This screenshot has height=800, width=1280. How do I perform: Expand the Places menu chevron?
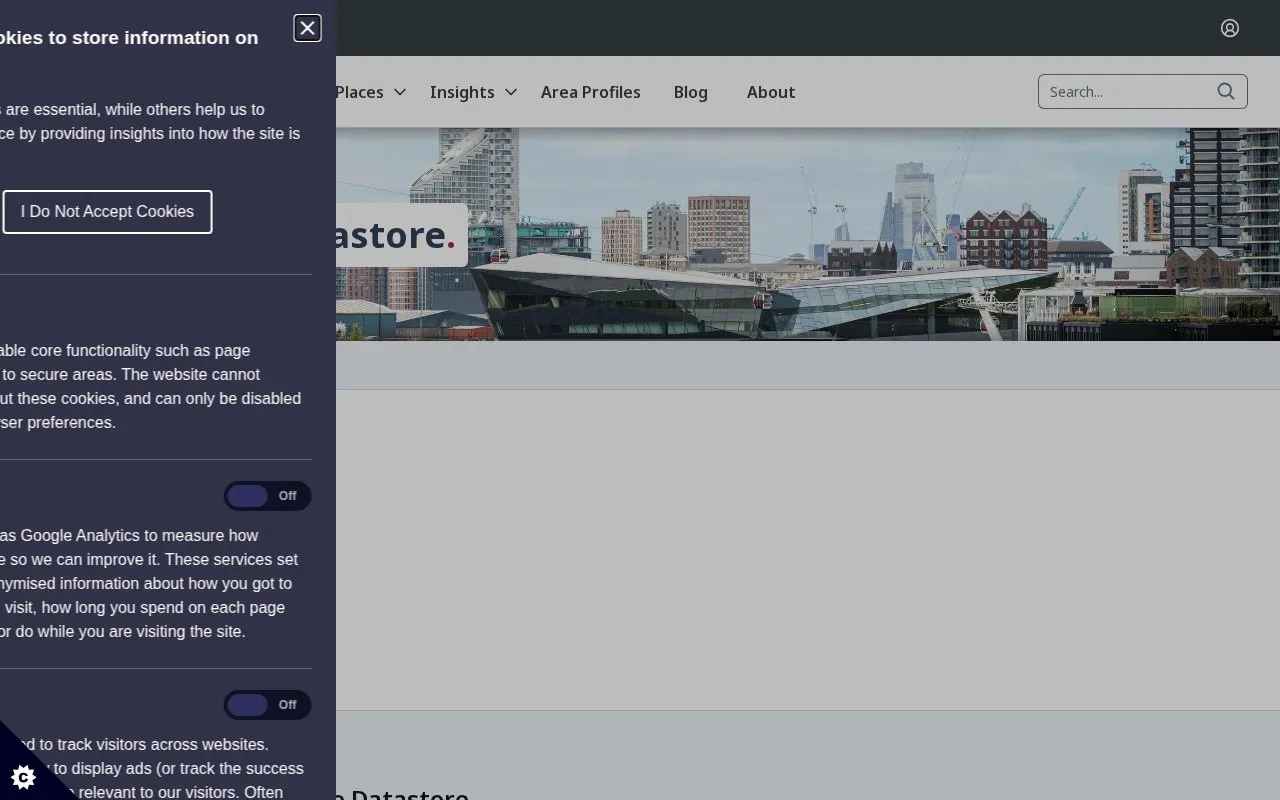(x=400, y=92)
